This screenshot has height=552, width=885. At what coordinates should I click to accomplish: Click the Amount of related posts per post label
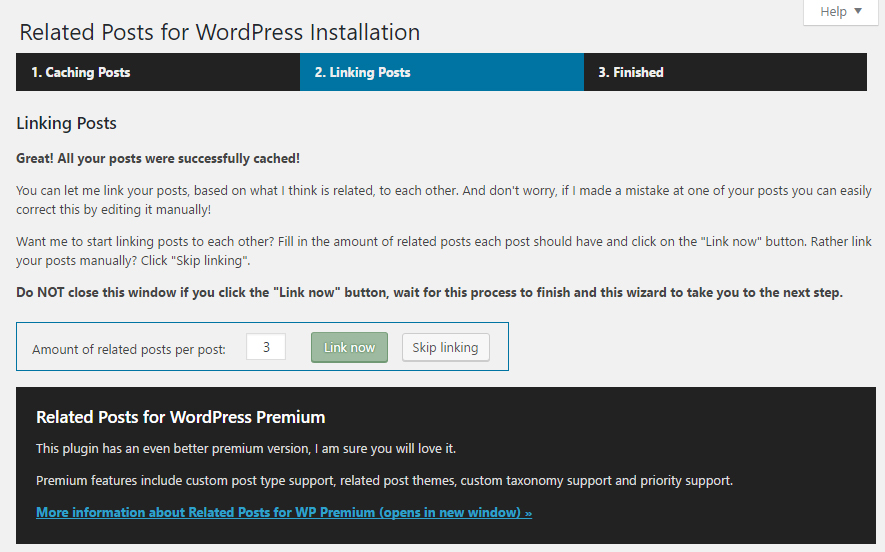click(129, 349)
